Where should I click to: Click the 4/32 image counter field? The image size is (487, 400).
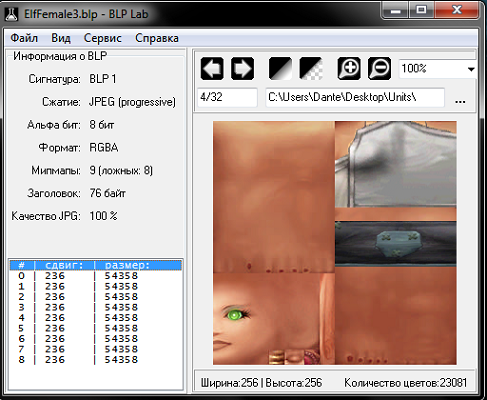point(227,97)
